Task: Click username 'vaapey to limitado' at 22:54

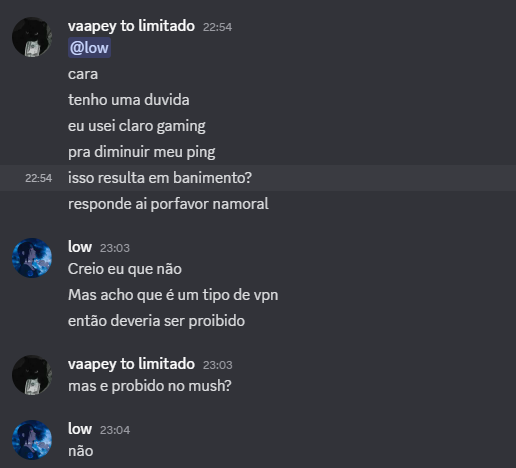Action: click(131, 26)
